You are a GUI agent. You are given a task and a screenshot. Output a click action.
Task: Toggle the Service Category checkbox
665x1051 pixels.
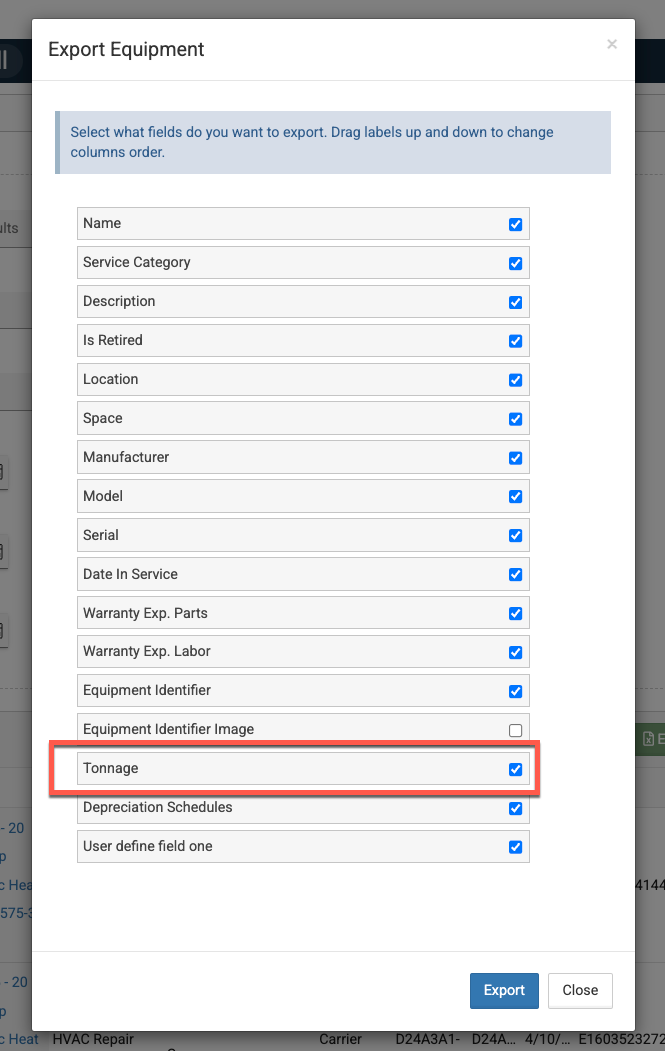[x=515, y=263]
